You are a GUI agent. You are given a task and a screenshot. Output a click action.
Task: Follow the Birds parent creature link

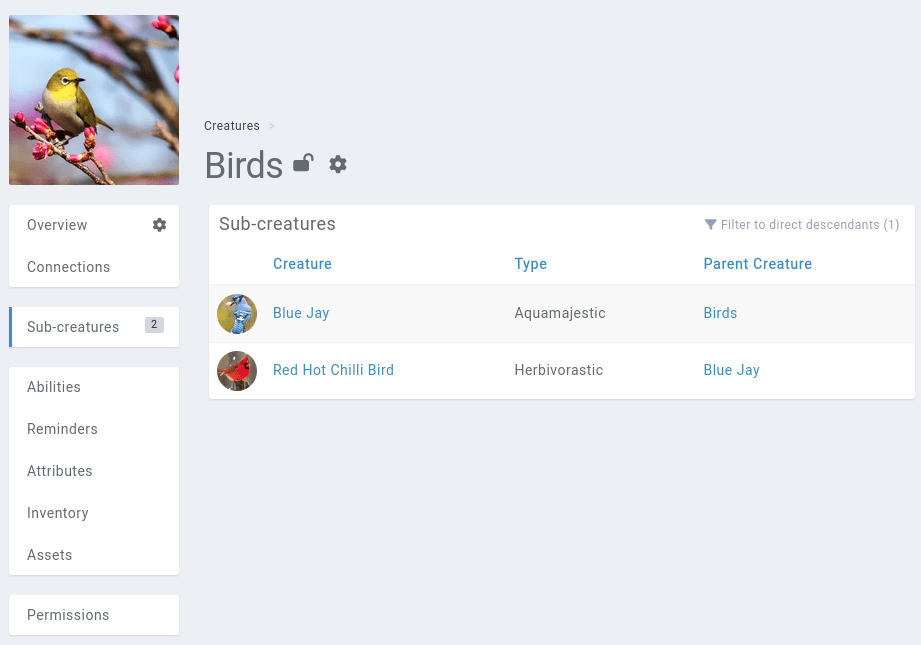click(720, 313)
